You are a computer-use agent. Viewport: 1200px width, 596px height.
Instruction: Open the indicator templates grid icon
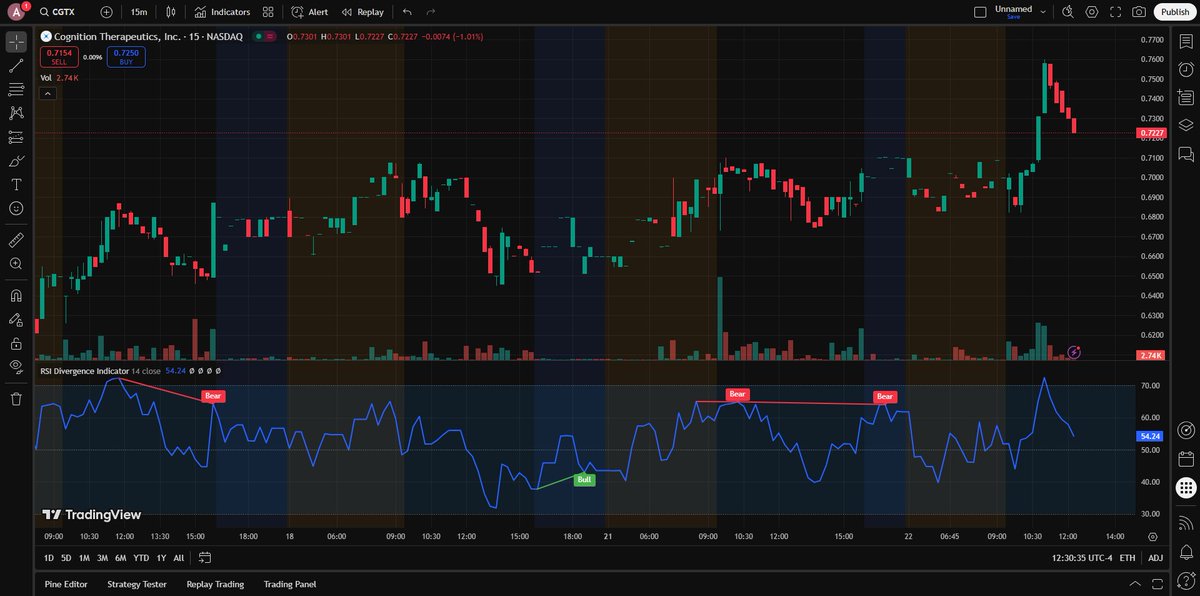268,12
